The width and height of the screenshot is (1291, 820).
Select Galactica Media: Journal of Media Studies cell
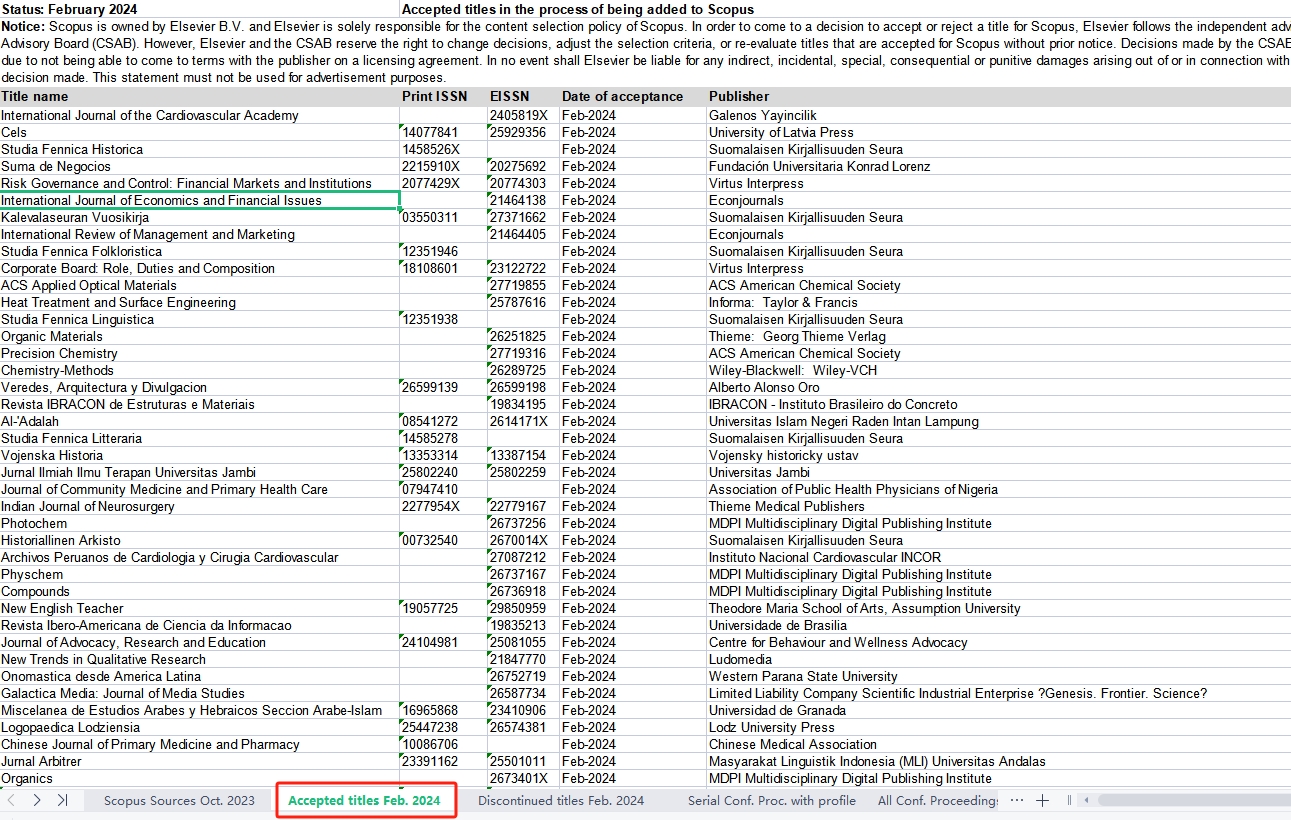click(x=200, y=693)
